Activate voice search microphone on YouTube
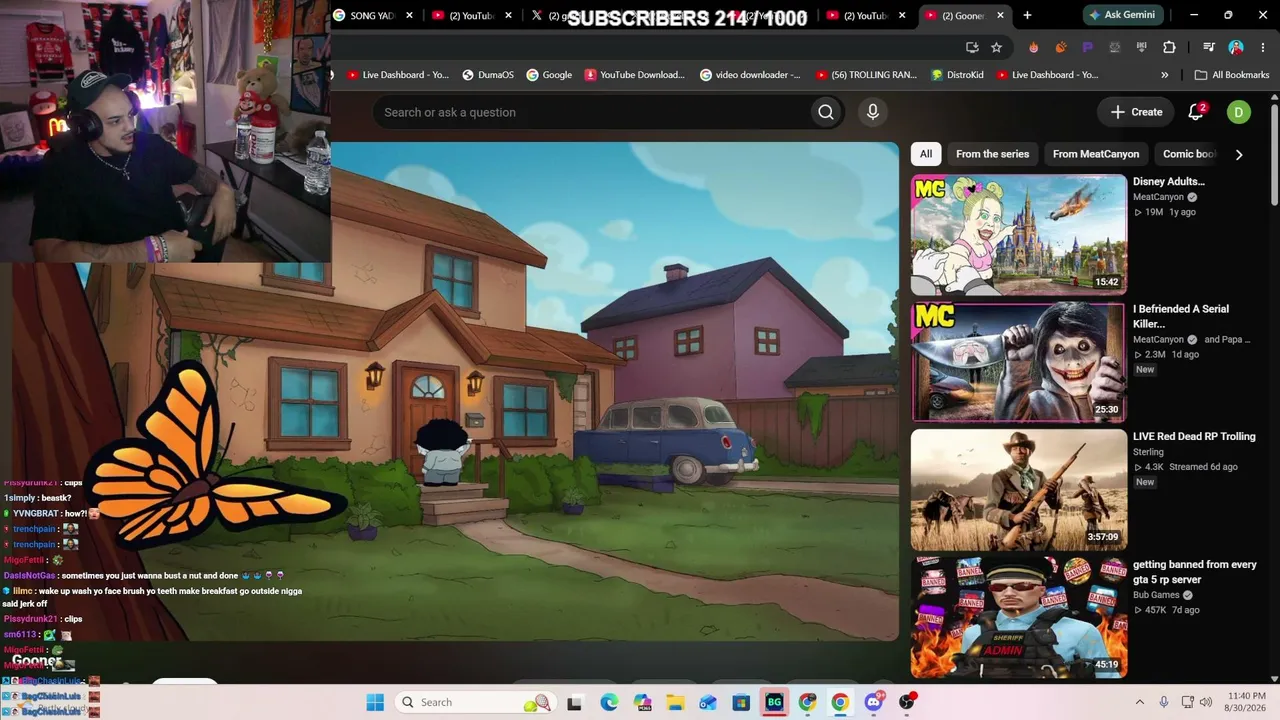Viewport: 1280px width, 720px height. pyautogui.click(x=873, y=112)
